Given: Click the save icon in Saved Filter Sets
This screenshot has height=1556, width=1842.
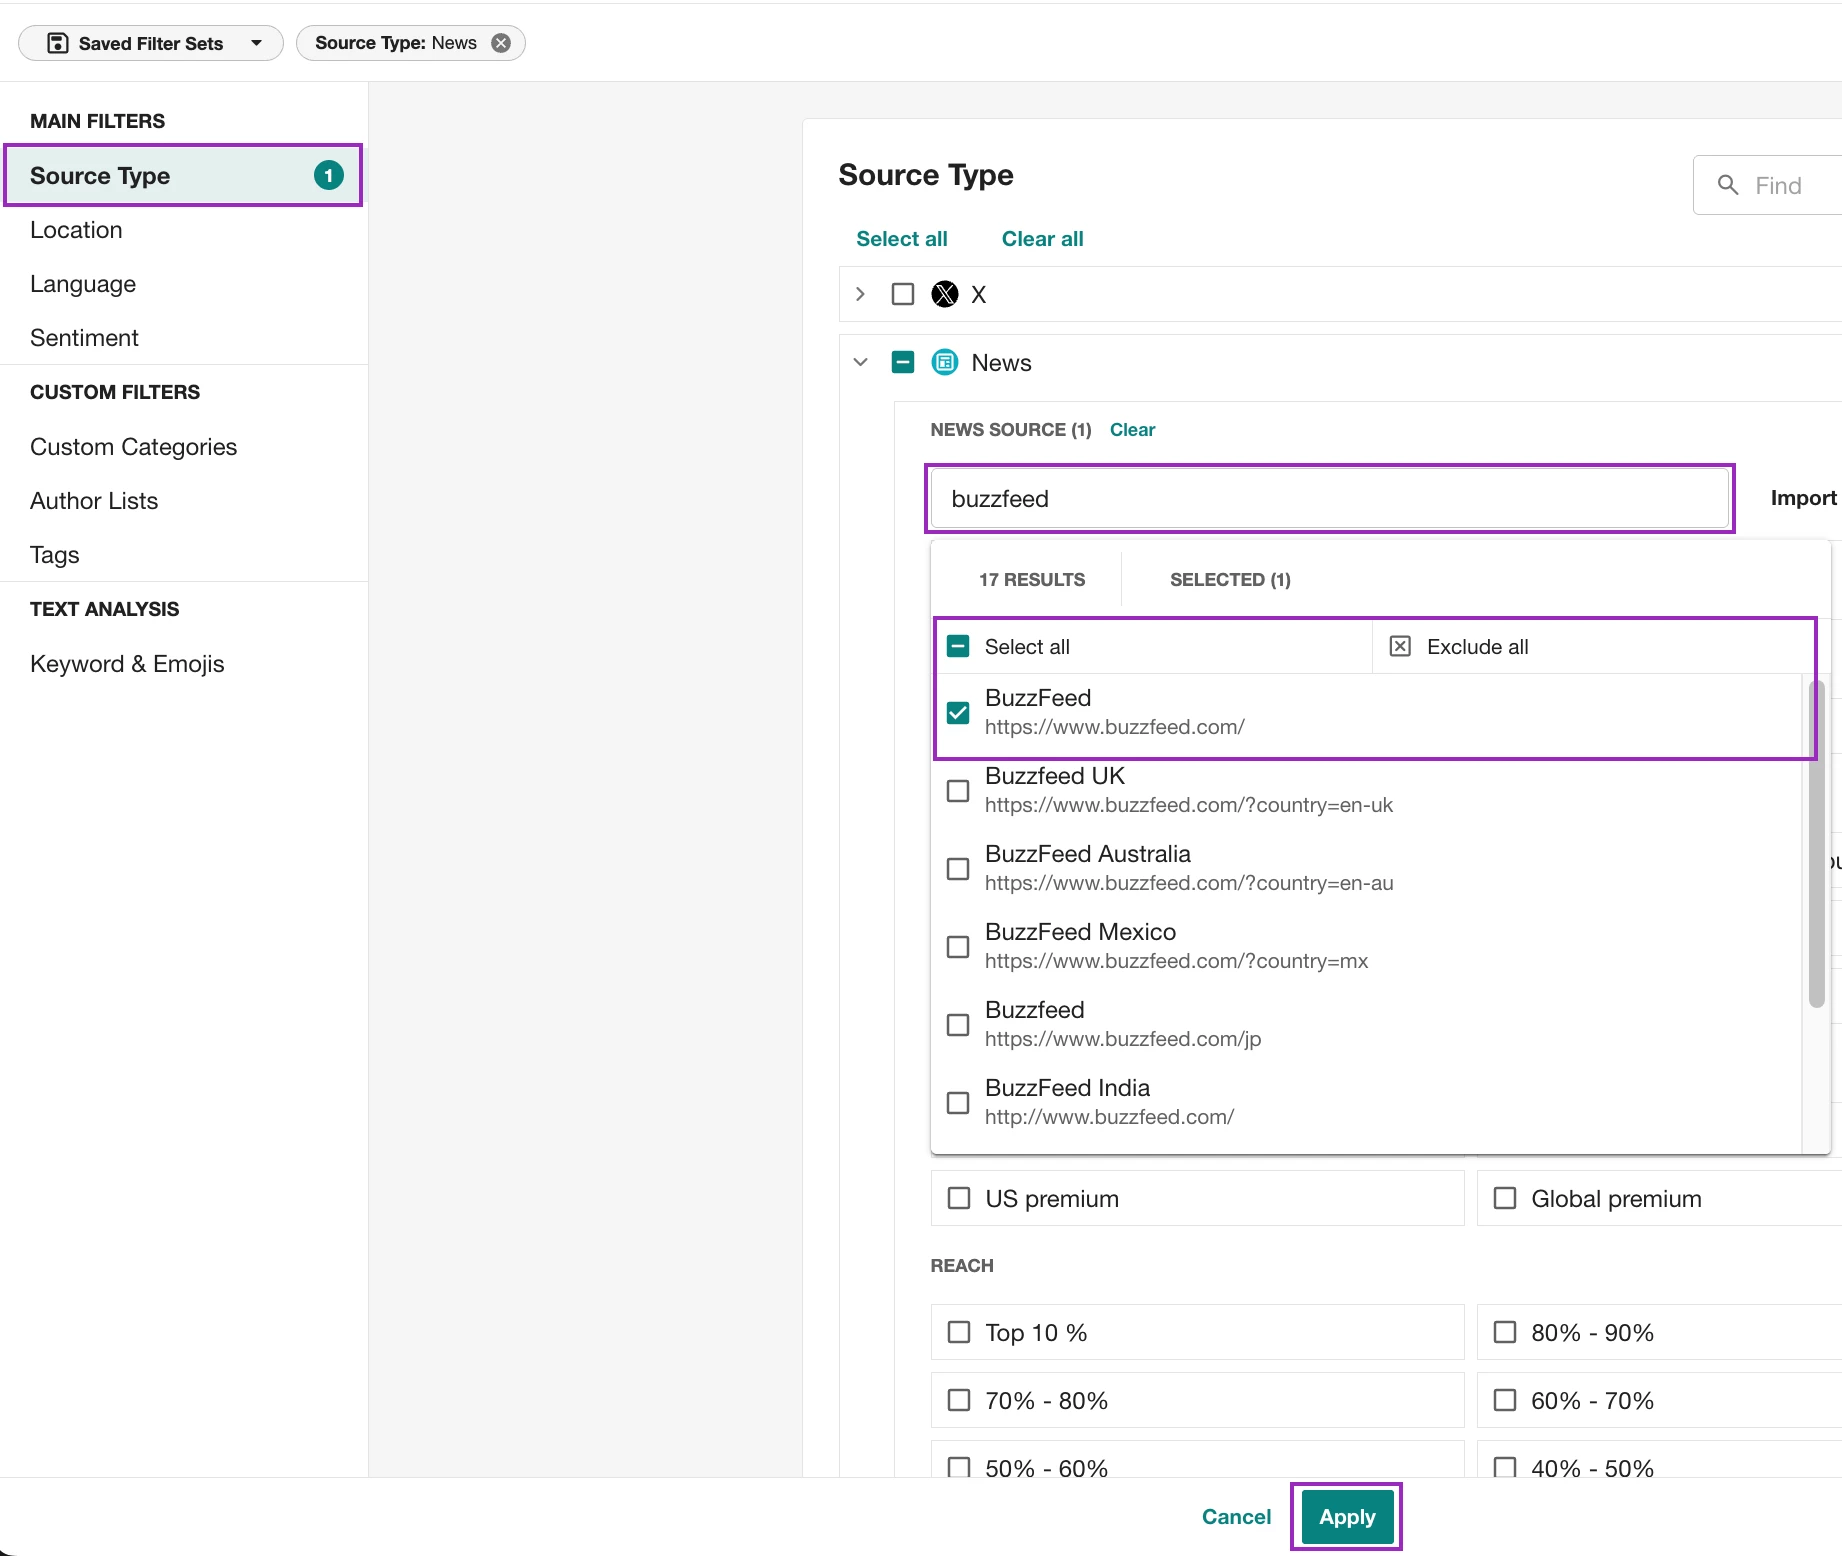Looking at the screenshot, I should tap(58, 43).
